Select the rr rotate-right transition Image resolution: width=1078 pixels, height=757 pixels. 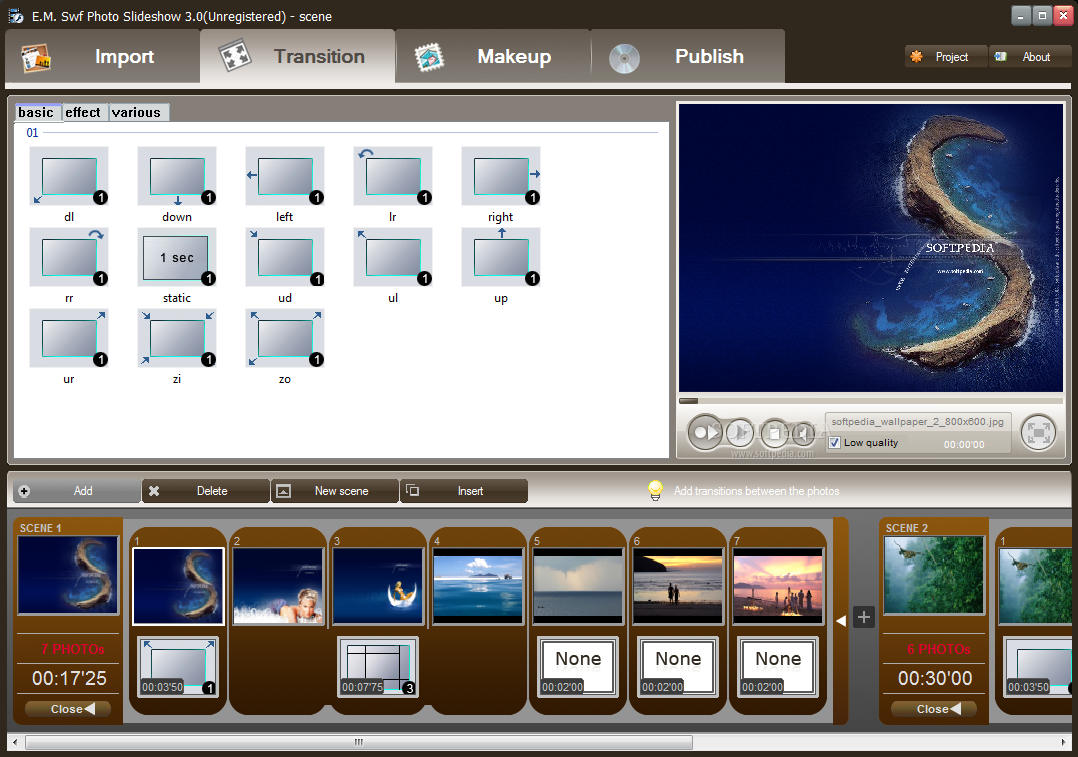coord(69,257)
